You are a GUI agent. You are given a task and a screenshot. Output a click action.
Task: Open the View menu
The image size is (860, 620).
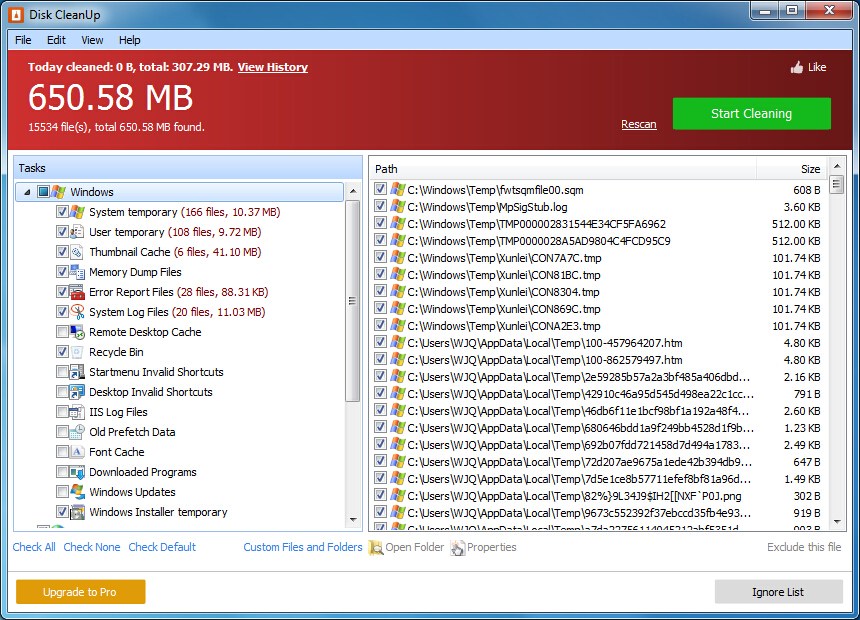[x=92, y=40]
